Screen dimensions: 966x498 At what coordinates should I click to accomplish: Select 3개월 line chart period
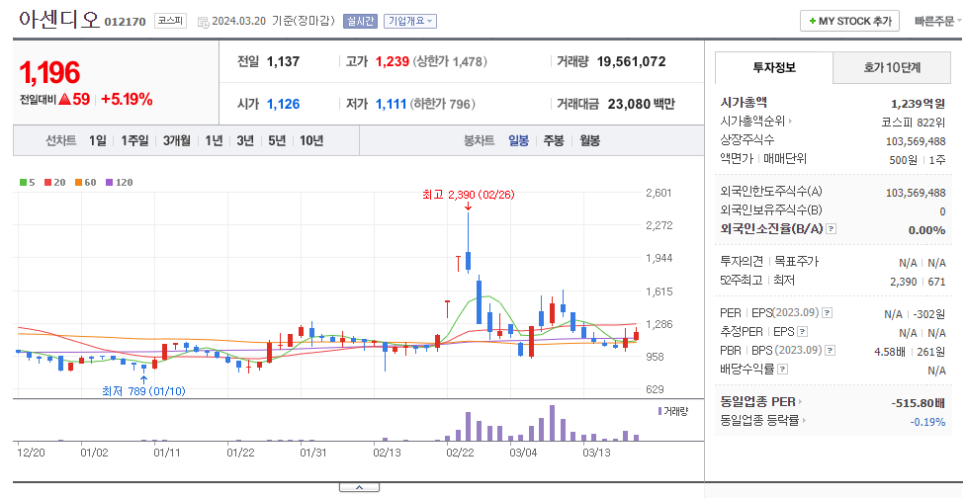177,141
